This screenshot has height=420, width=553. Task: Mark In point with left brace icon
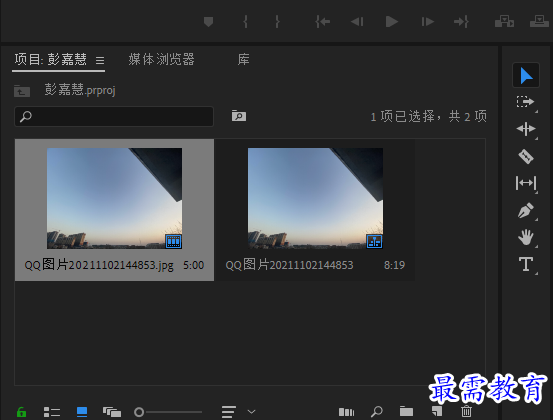pos(245,22)
